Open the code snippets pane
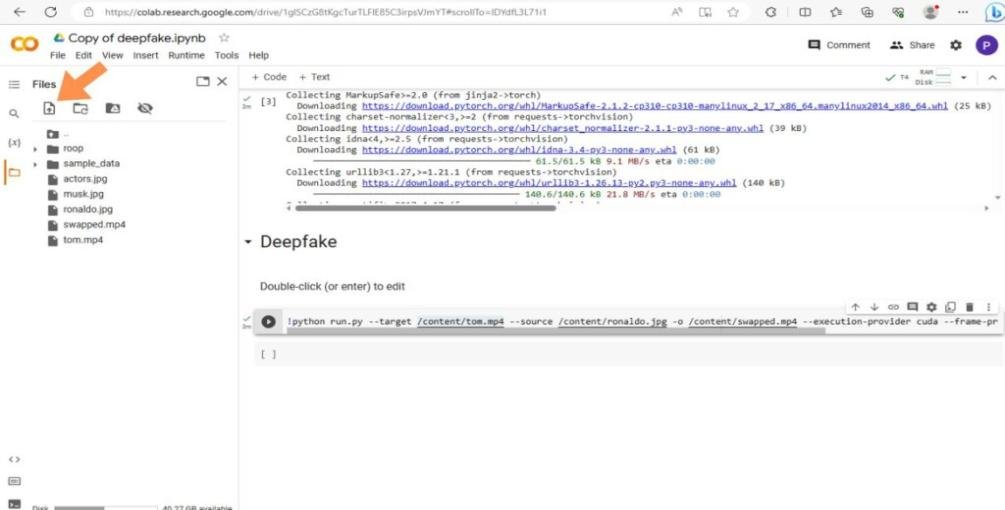 click(14, 459)
